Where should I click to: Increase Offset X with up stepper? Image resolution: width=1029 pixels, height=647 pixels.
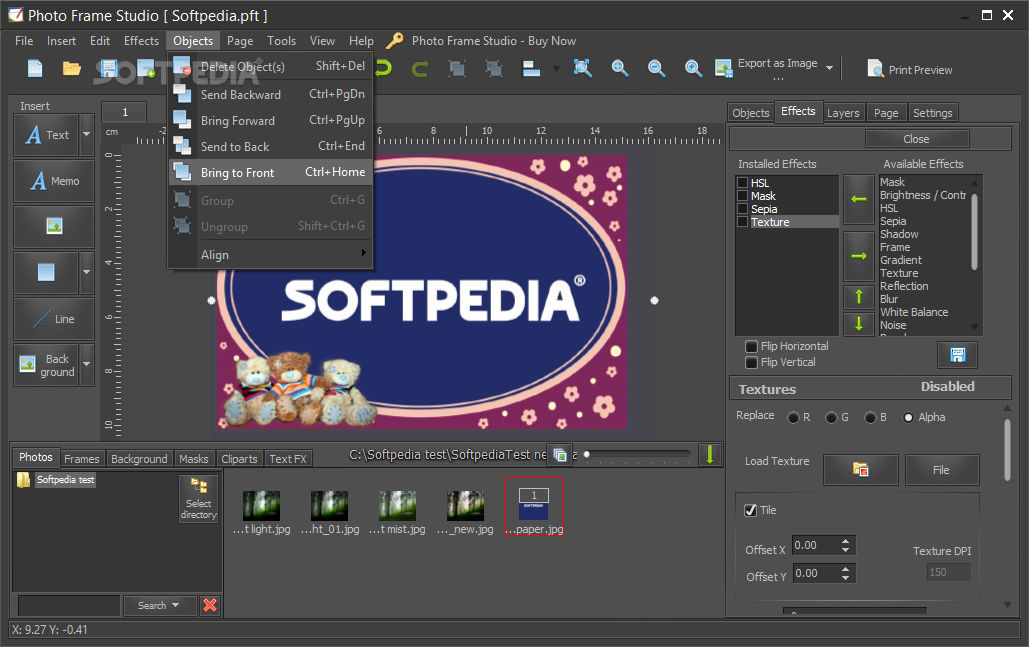pyautogui.click(x=845, y=541)
